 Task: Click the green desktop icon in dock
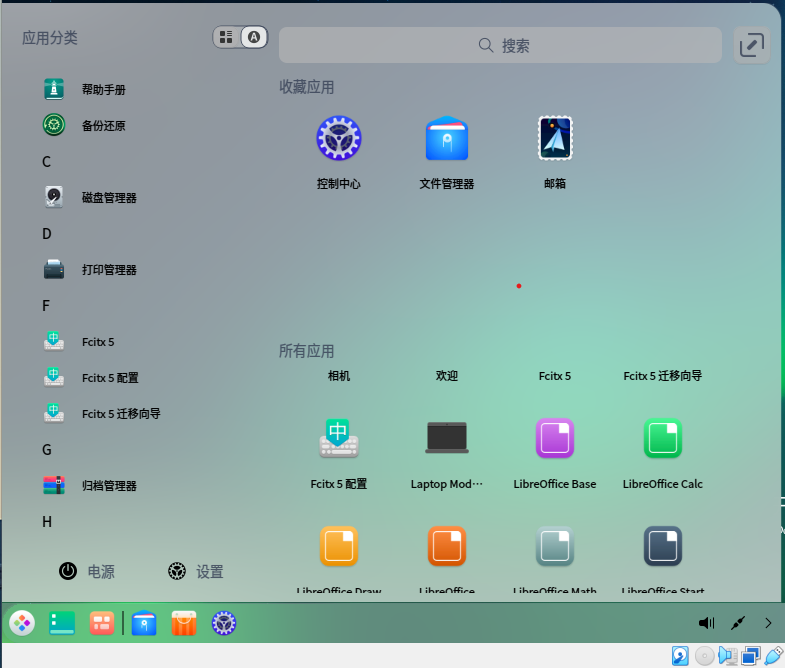click(x=62, y=623)
